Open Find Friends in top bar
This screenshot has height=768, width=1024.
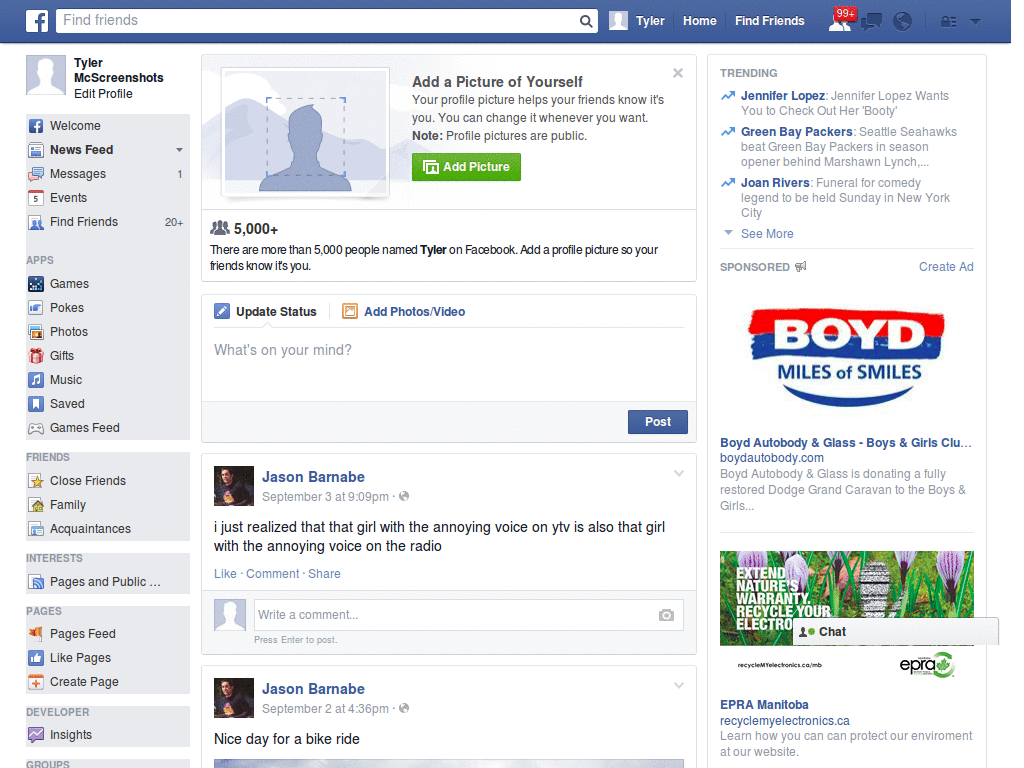(x=769, y=21)
